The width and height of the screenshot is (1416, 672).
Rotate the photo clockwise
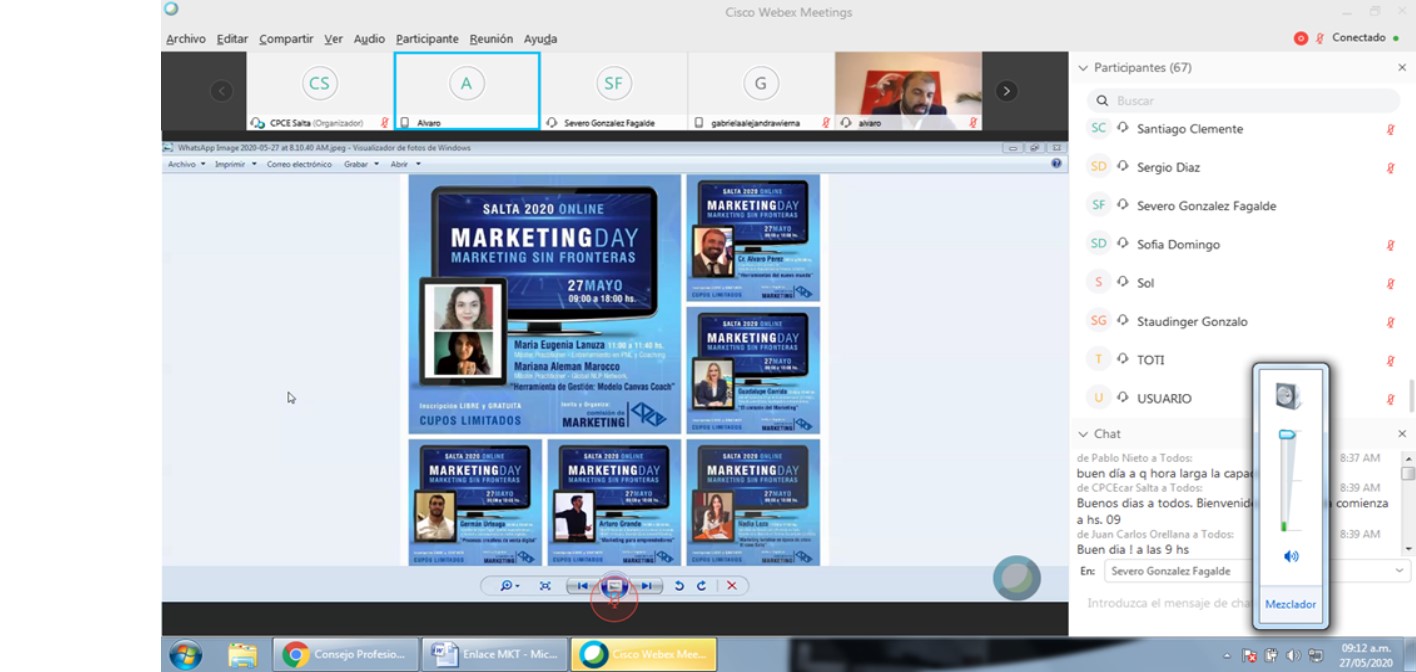tap(701, 586)
